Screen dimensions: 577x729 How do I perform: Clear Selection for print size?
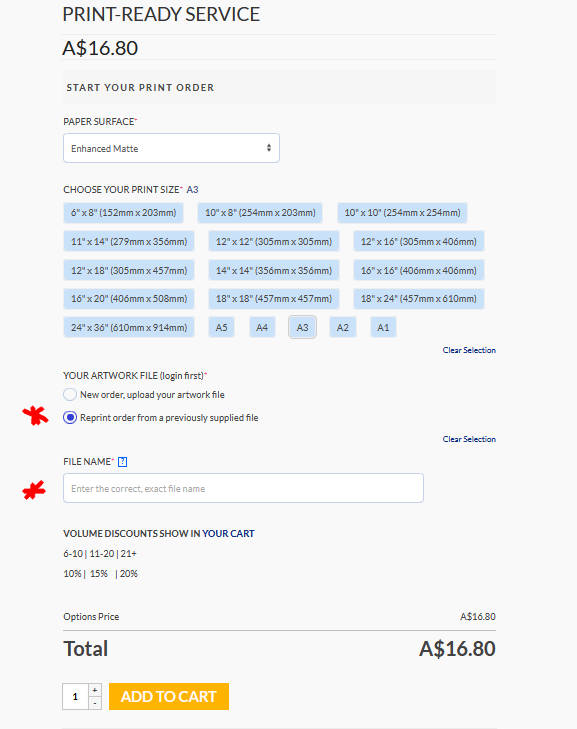(x=469, y=350)
